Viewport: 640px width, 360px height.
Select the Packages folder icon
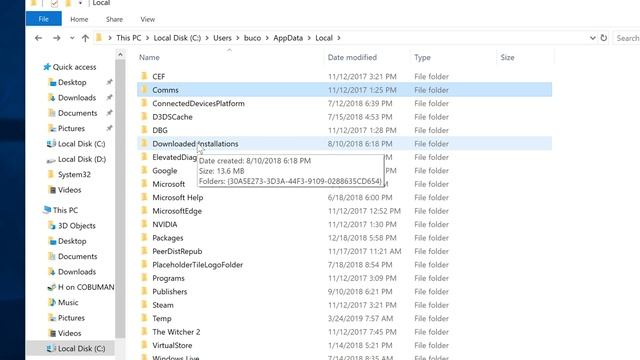pyautogui.click(x=144, y=238)
